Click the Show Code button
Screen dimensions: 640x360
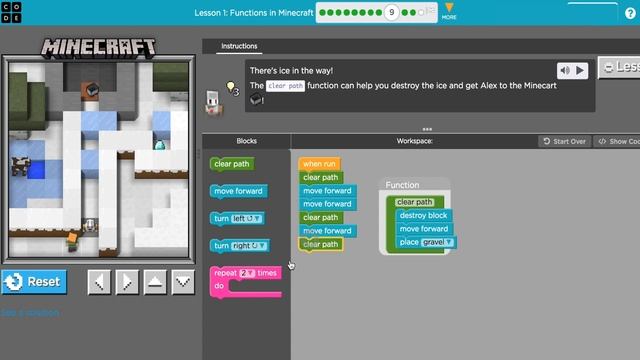tap(617, 141)
